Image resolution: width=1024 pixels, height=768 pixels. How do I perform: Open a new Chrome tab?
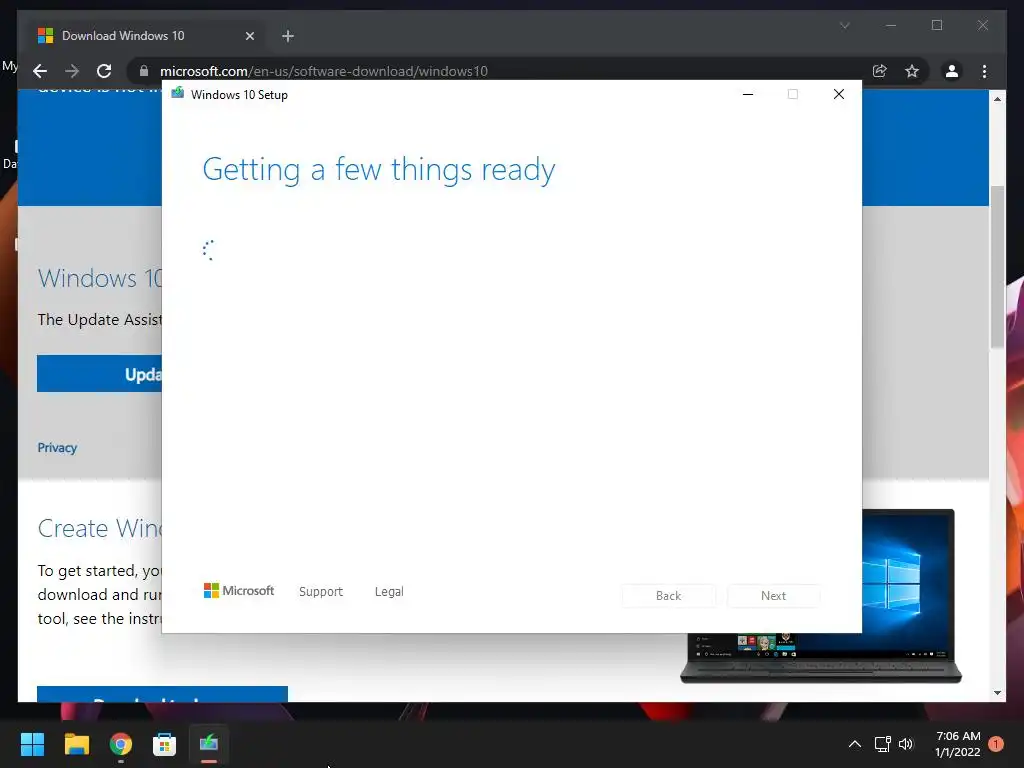(288, 36)
